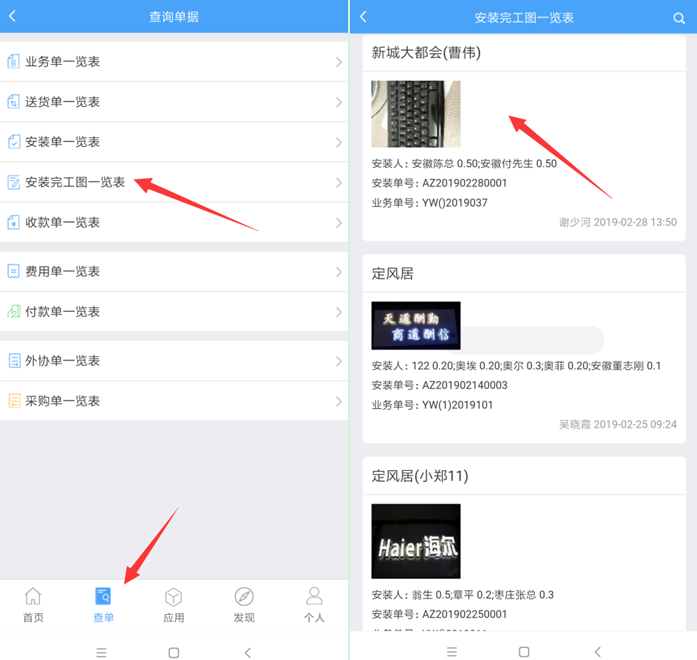Expand 采购单一览表 chevron arrow

point(338,401)
